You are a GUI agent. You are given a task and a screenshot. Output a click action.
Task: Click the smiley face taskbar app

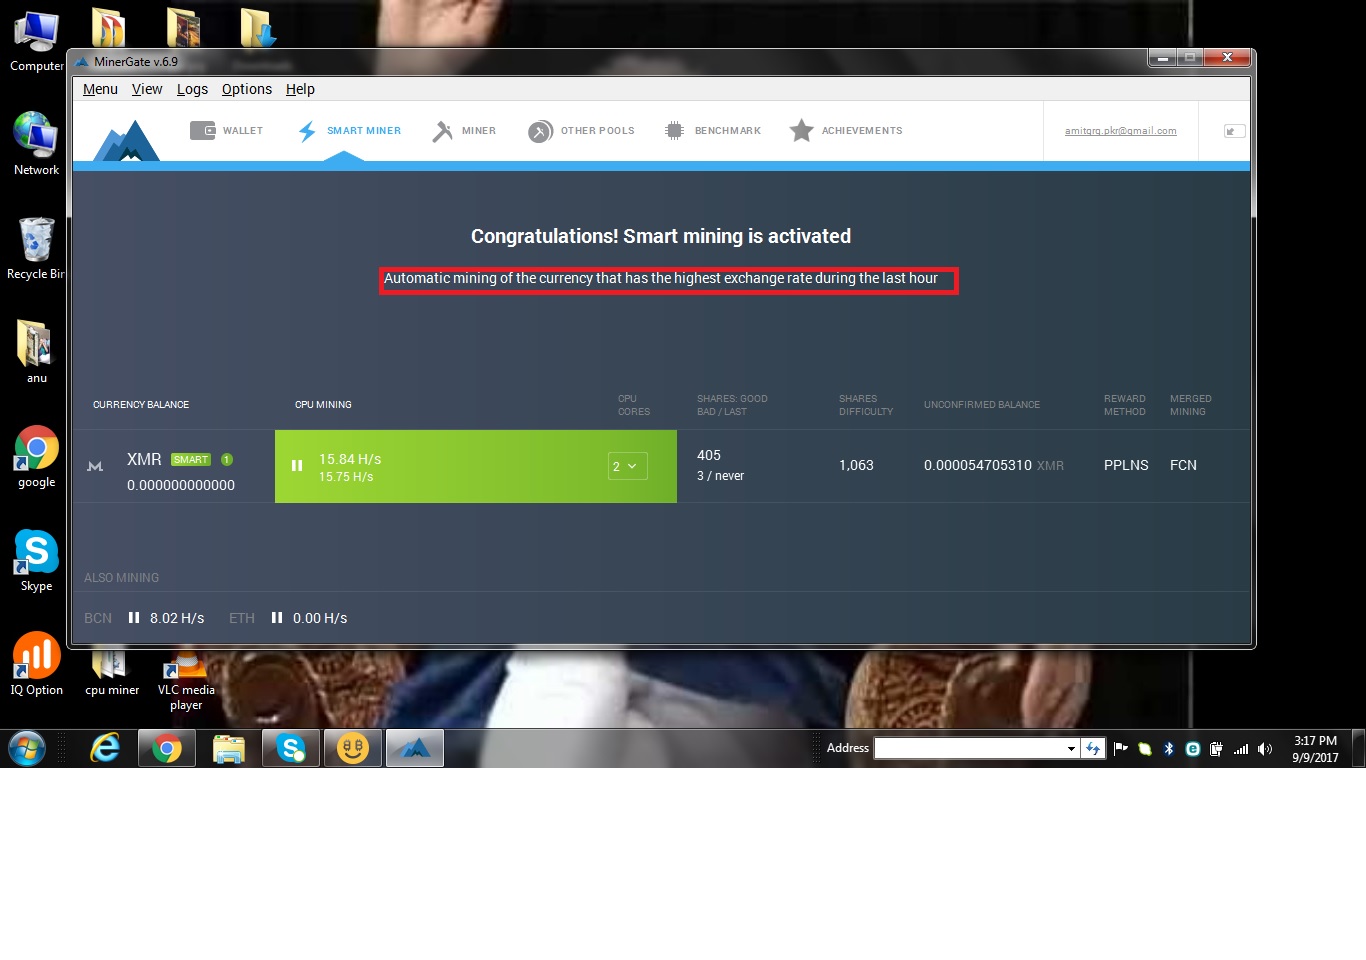click(x=353, y=748)
